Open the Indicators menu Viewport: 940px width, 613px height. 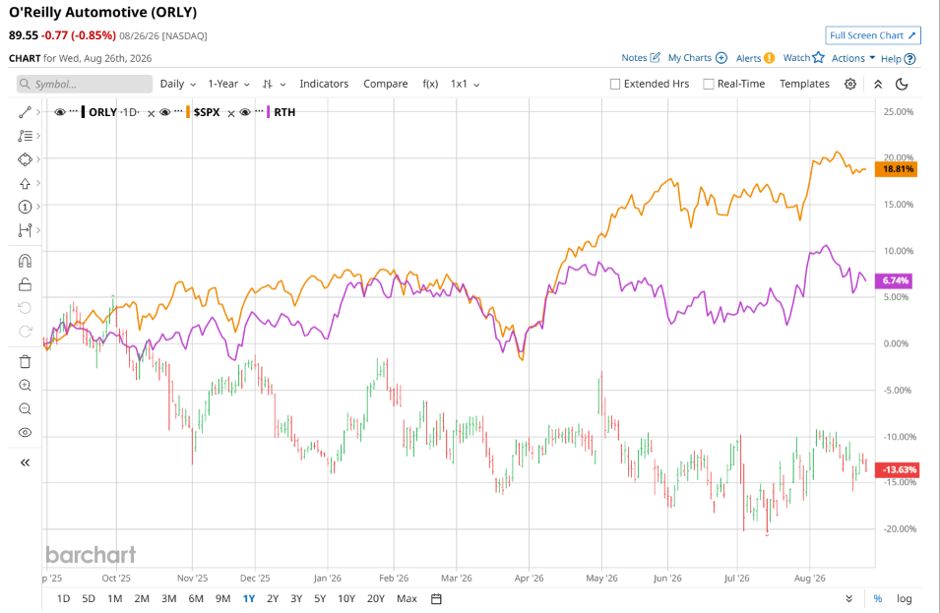(x=324, y=84)
